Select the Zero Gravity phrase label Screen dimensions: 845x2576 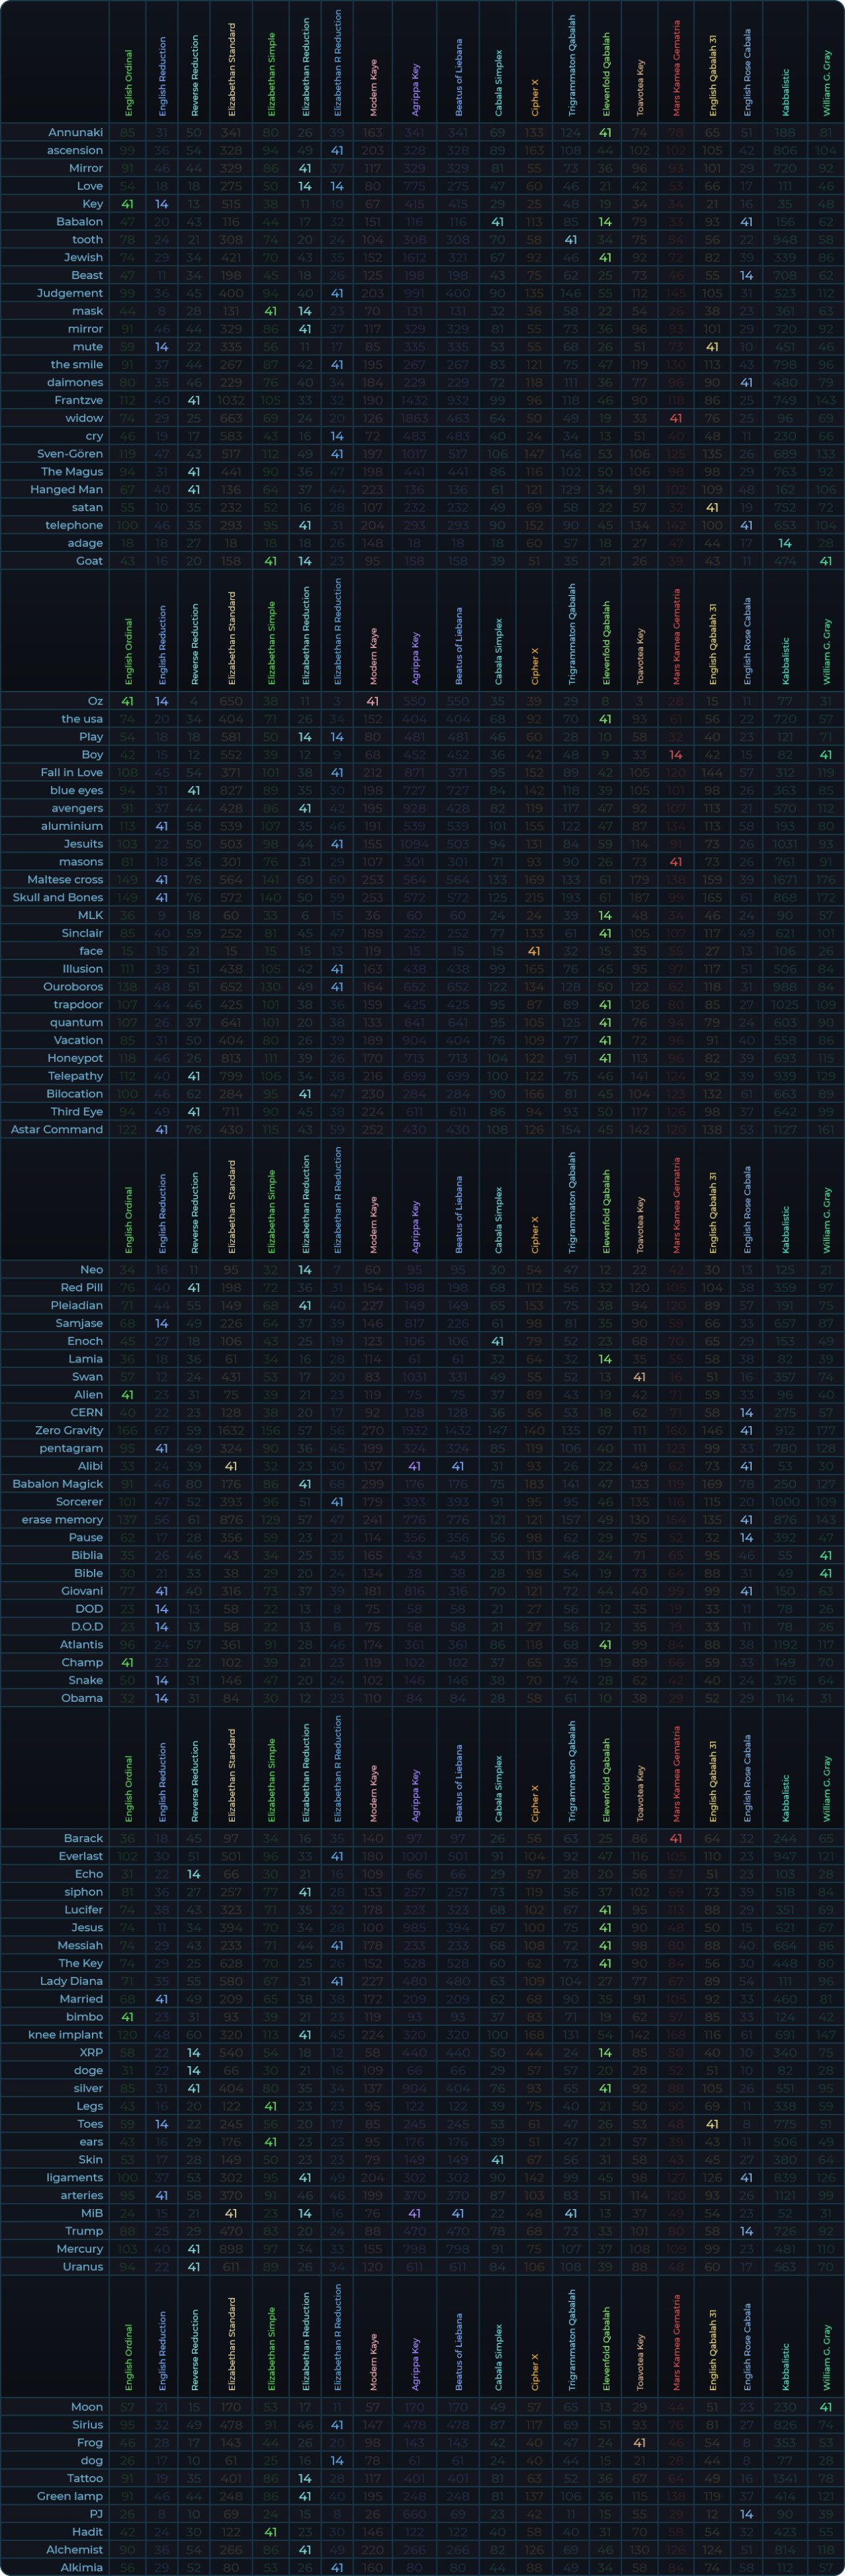click(69, 1430)
